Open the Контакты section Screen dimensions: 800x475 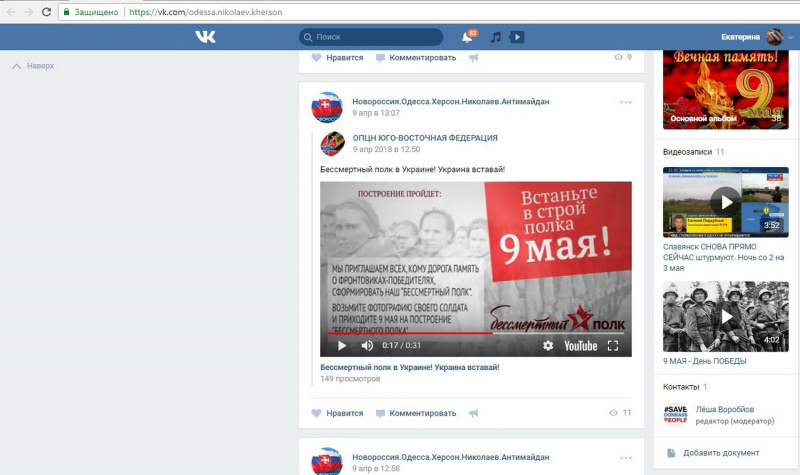click(x=681, y=386)
